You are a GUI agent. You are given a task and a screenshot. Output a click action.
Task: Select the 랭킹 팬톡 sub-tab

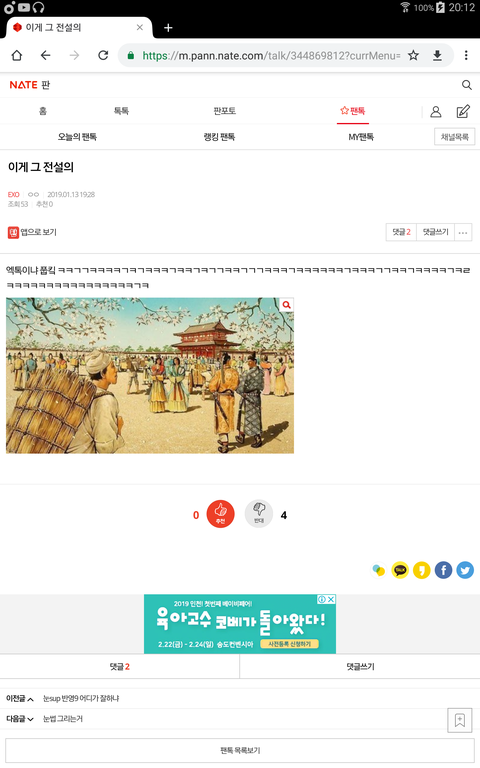coord(219,137)
